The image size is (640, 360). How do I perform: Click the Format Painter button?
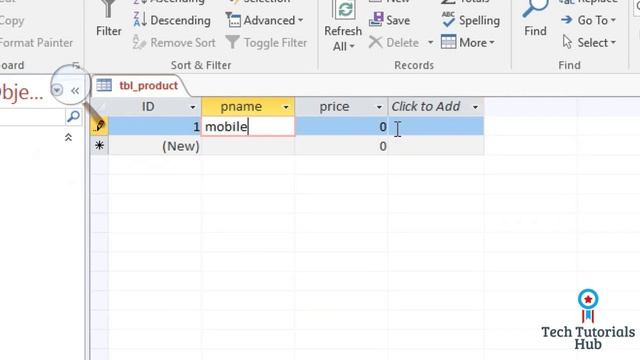point(36,42)
